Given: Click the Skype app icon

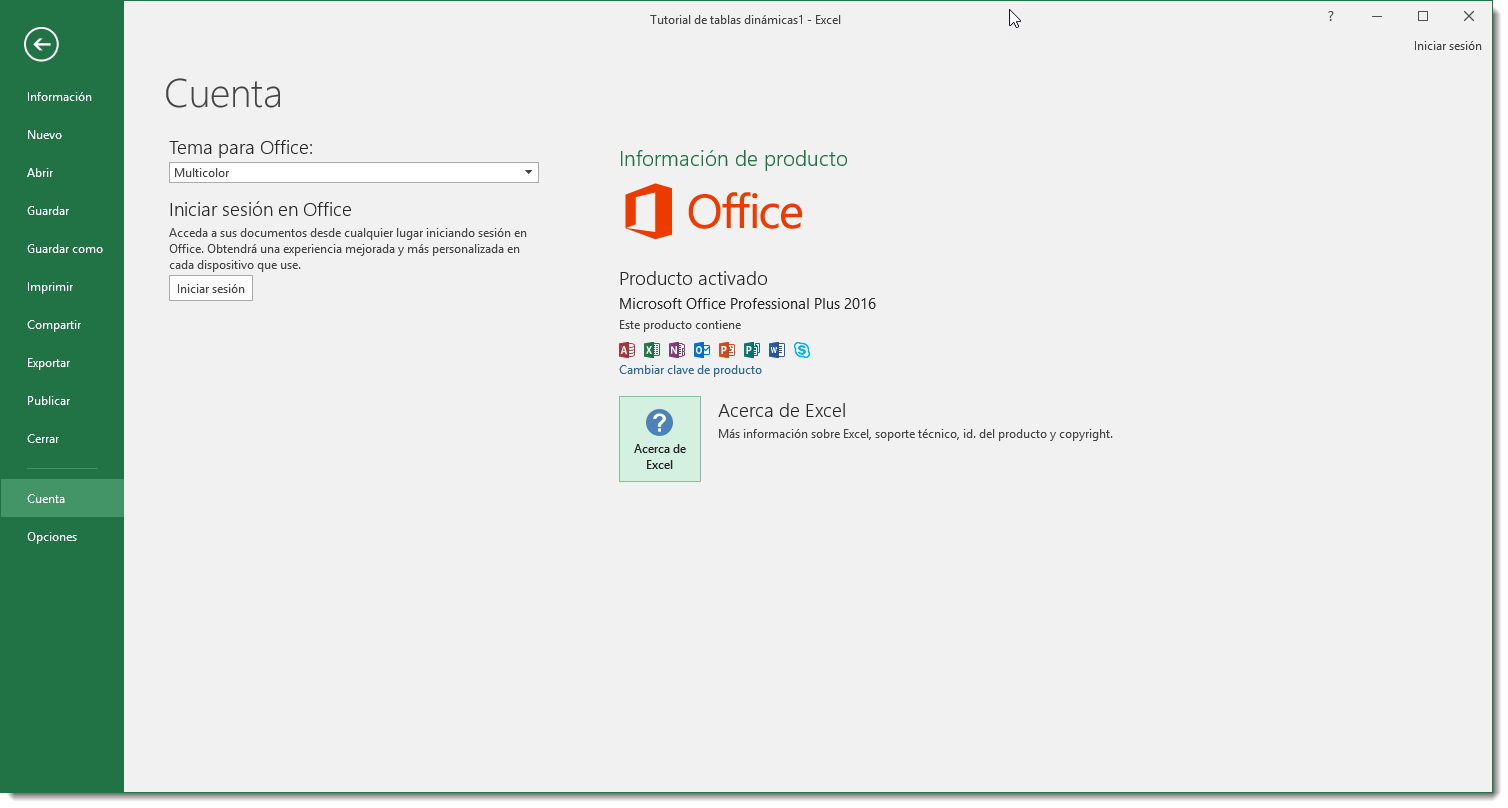Looking at the screenshot, I should click(x=802, y=350).
